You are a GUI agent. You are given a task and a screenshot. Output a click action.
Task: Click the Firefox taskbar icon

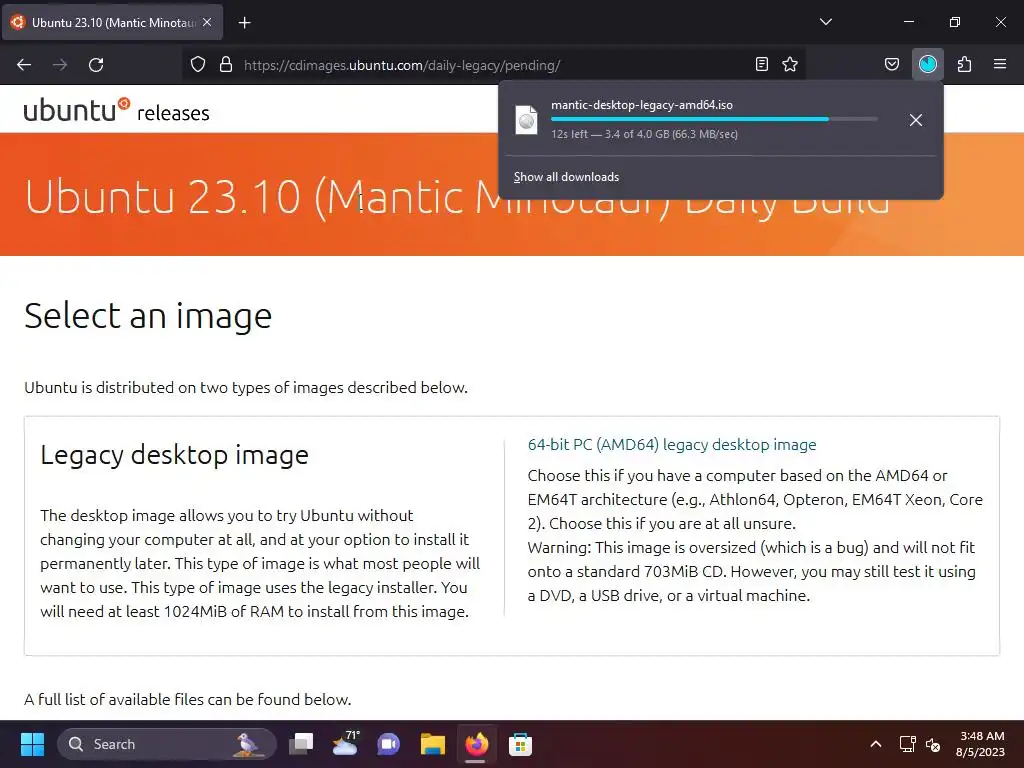click(x=476, y=744)
